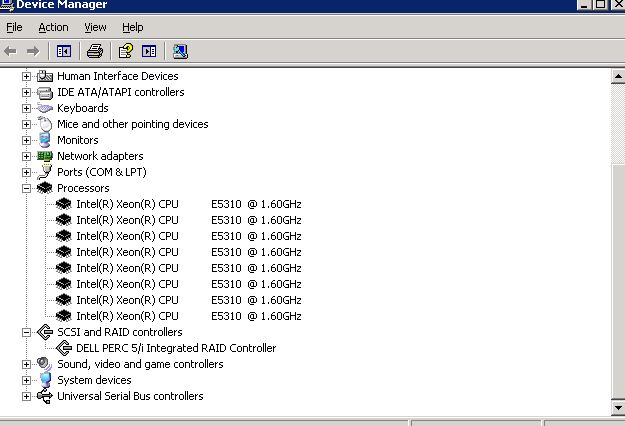Open the Properties toolbar icon
The width and height of the screenshot is (625, 426).
click(126, 51)
